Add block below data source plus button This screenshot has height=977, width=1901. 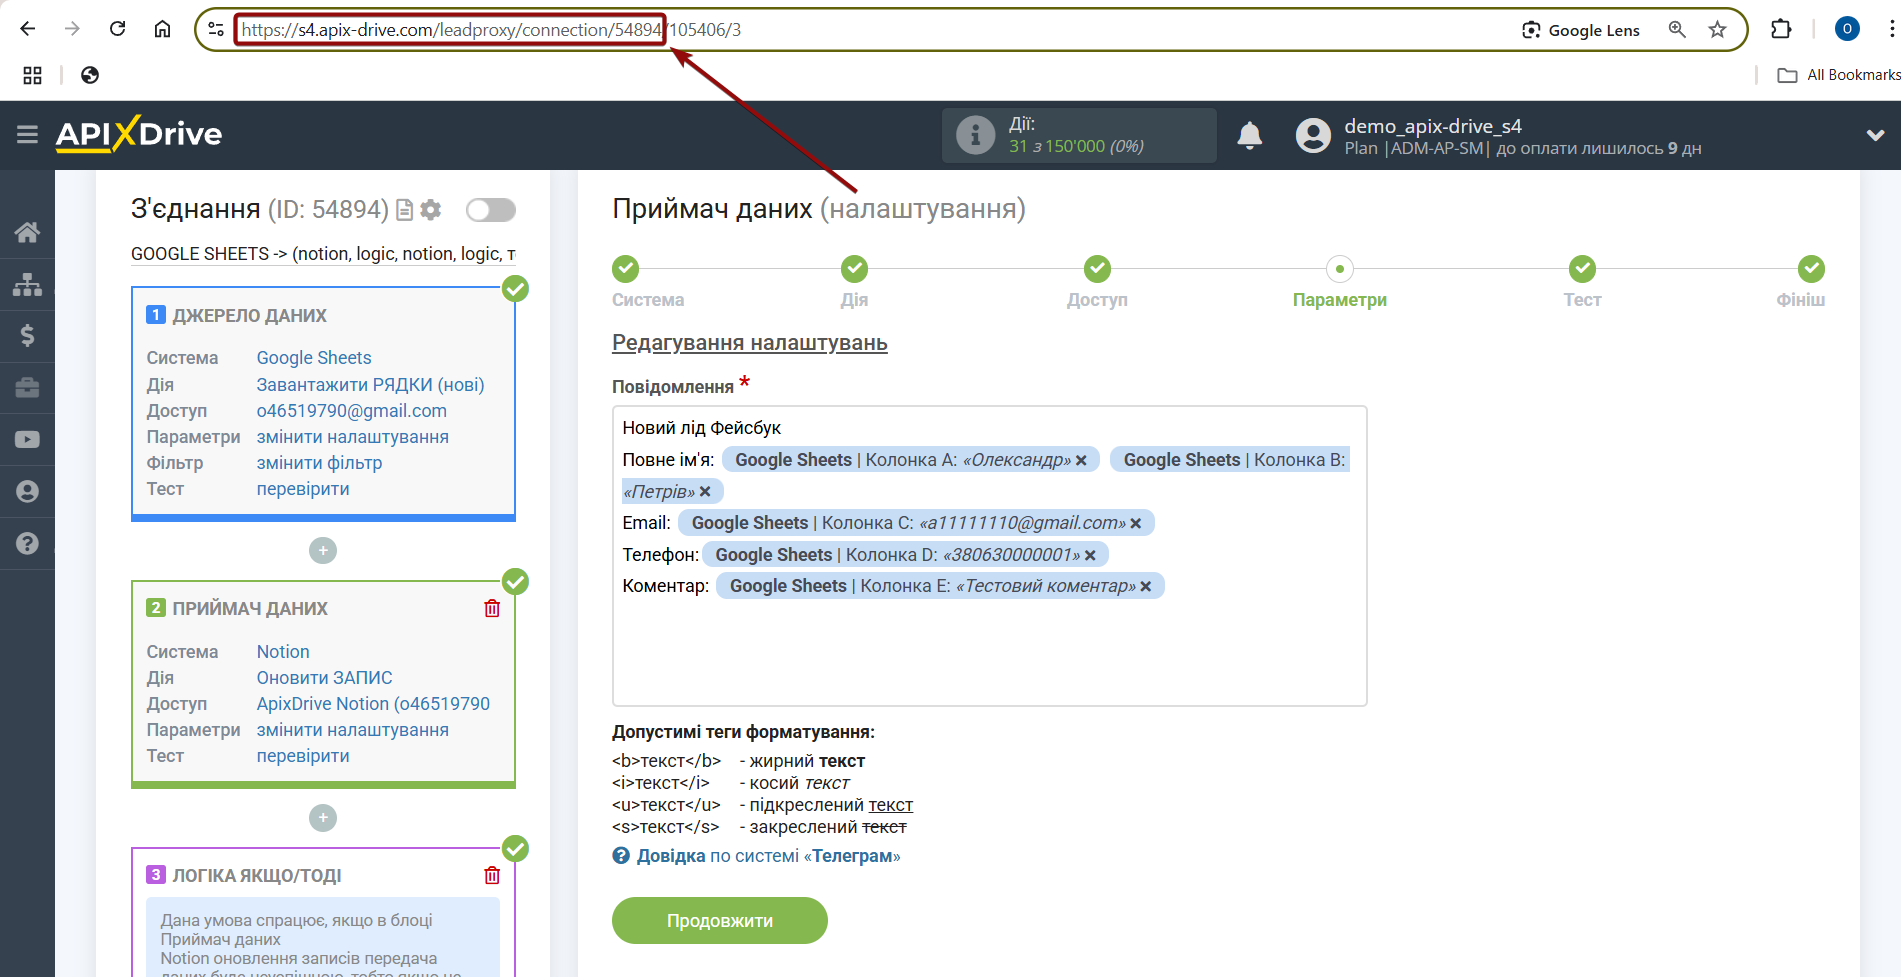[x=322, y=551]
